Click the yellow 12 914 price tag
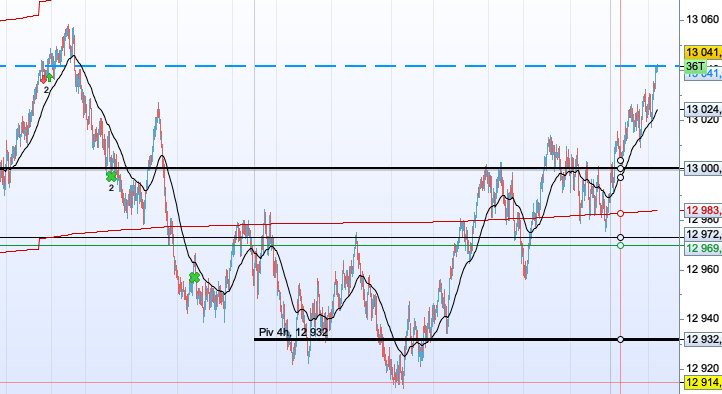The width and height of the screenshot is (722, 394). 703,382
